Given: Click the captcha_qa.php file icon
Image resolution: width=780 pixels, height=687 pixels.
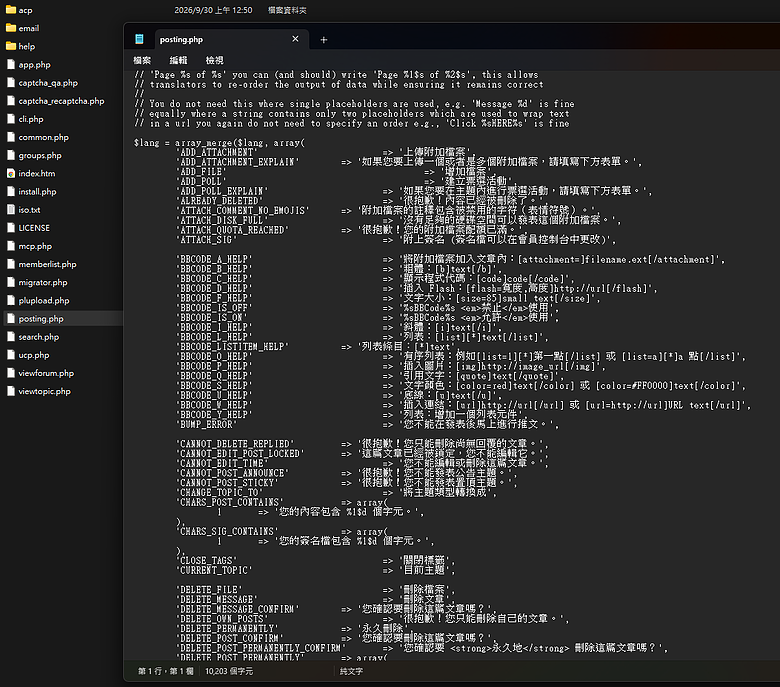Looking at the screenshot, I should pos(11,83).
